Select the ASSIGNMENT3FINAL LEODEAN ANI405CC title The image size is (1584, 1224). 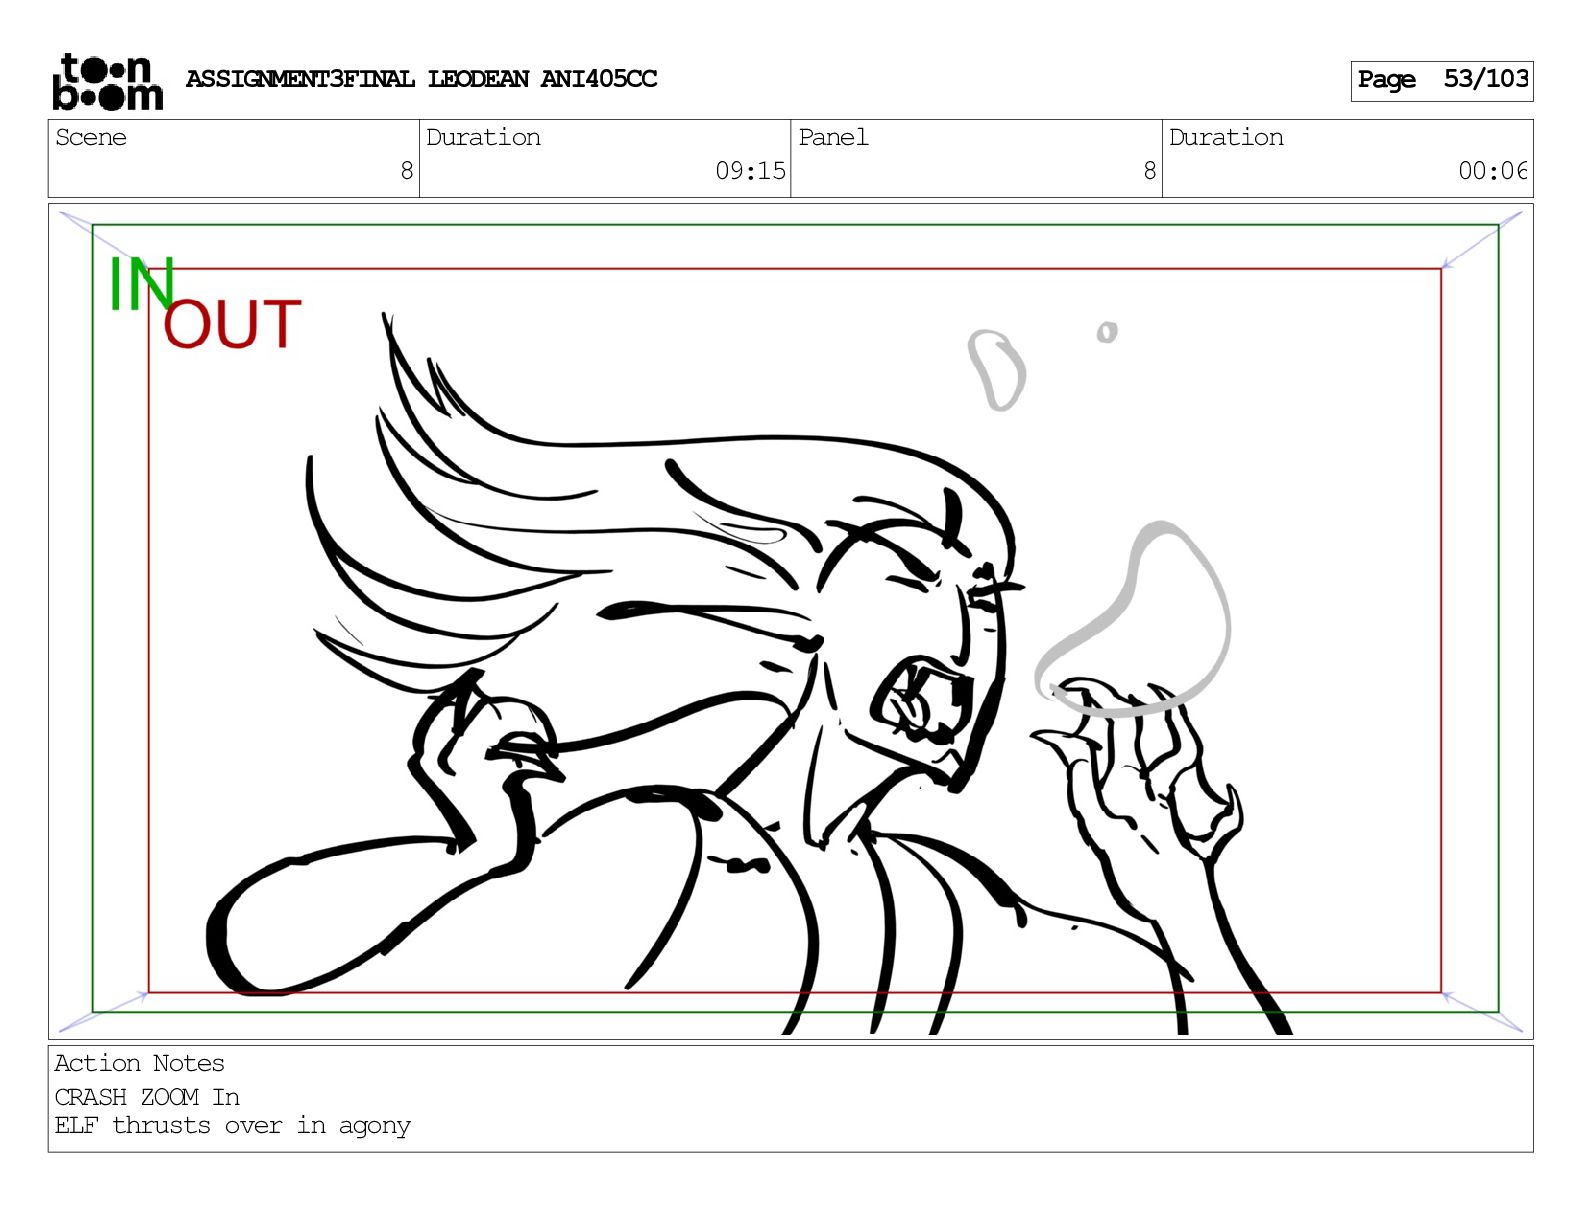pyautogui.click(x=421, y=79)
